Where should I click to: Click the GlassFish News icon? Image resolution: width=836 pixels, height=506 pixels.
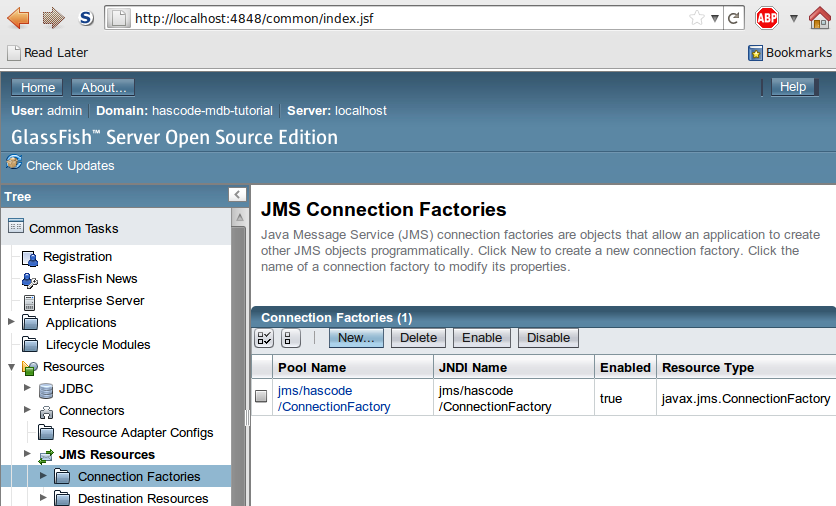tap(29, 280)
